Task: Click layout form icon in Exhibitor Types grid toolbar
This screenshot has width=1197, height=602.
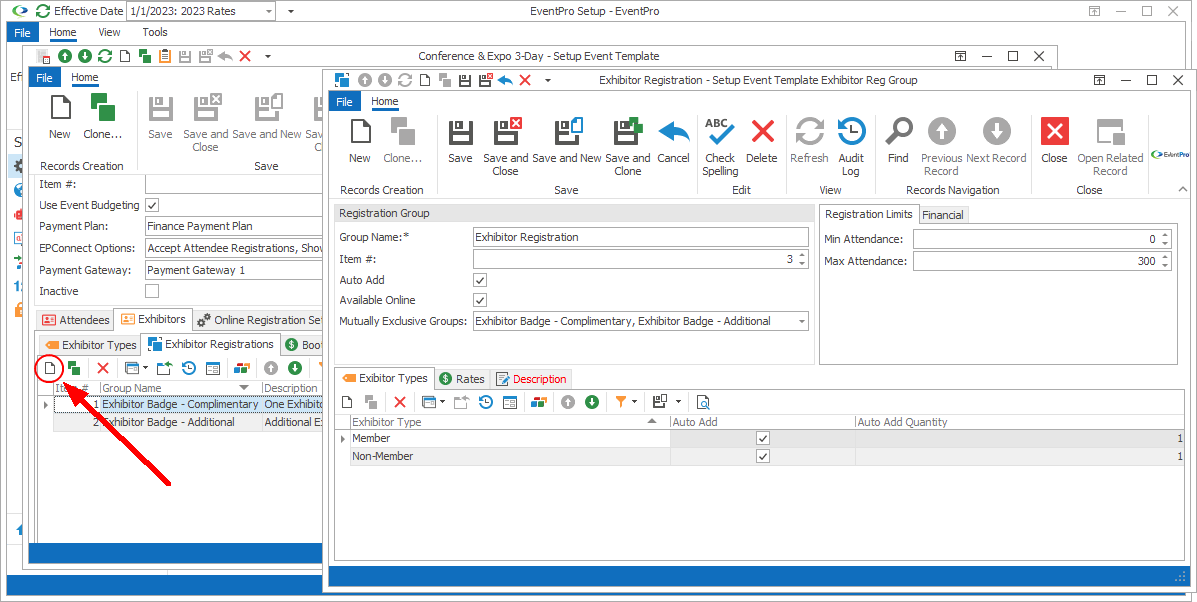Action: [x=510, y=402]
